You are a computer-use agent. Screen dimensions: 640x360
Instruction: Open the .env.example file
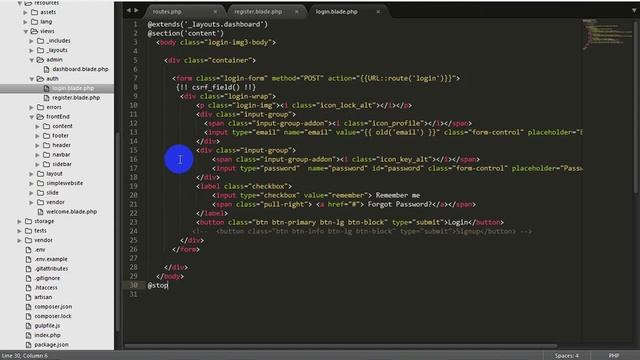51,259
